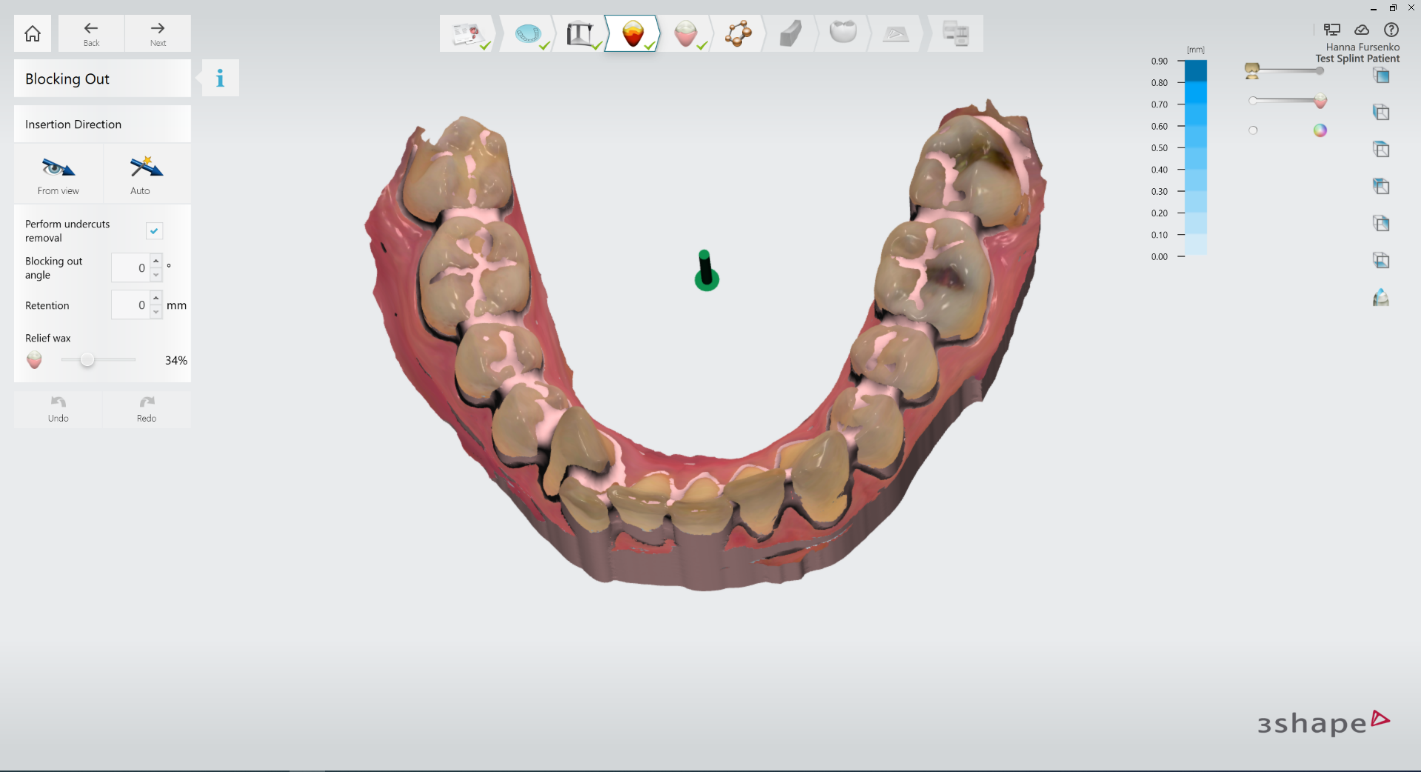1421x772 pixels.
Task: Set insertion direction From view
Action: pyautogui.click(x=58, y=174)
